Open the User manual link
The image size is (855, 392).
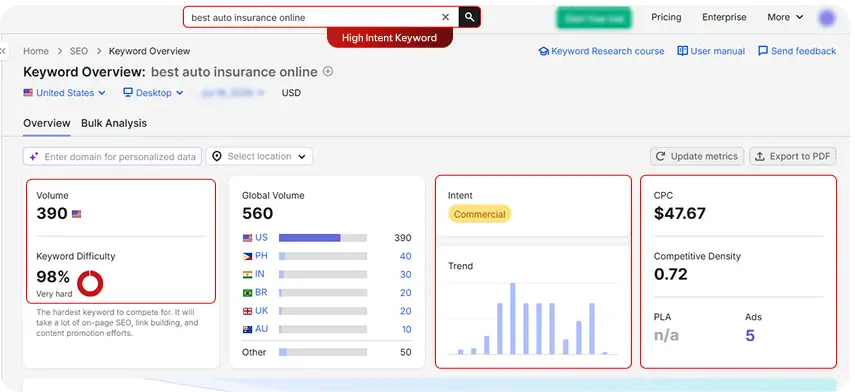point(711,51)
